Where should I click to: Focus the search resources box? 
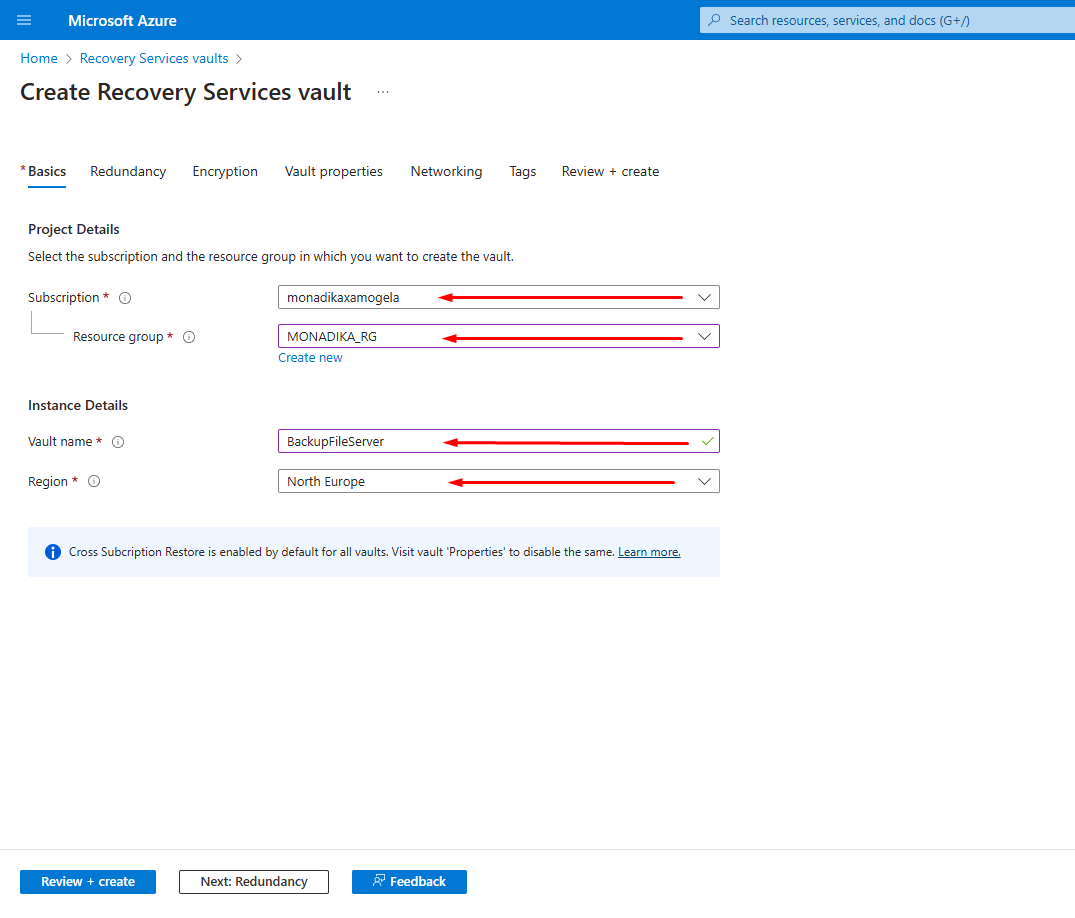887,20
